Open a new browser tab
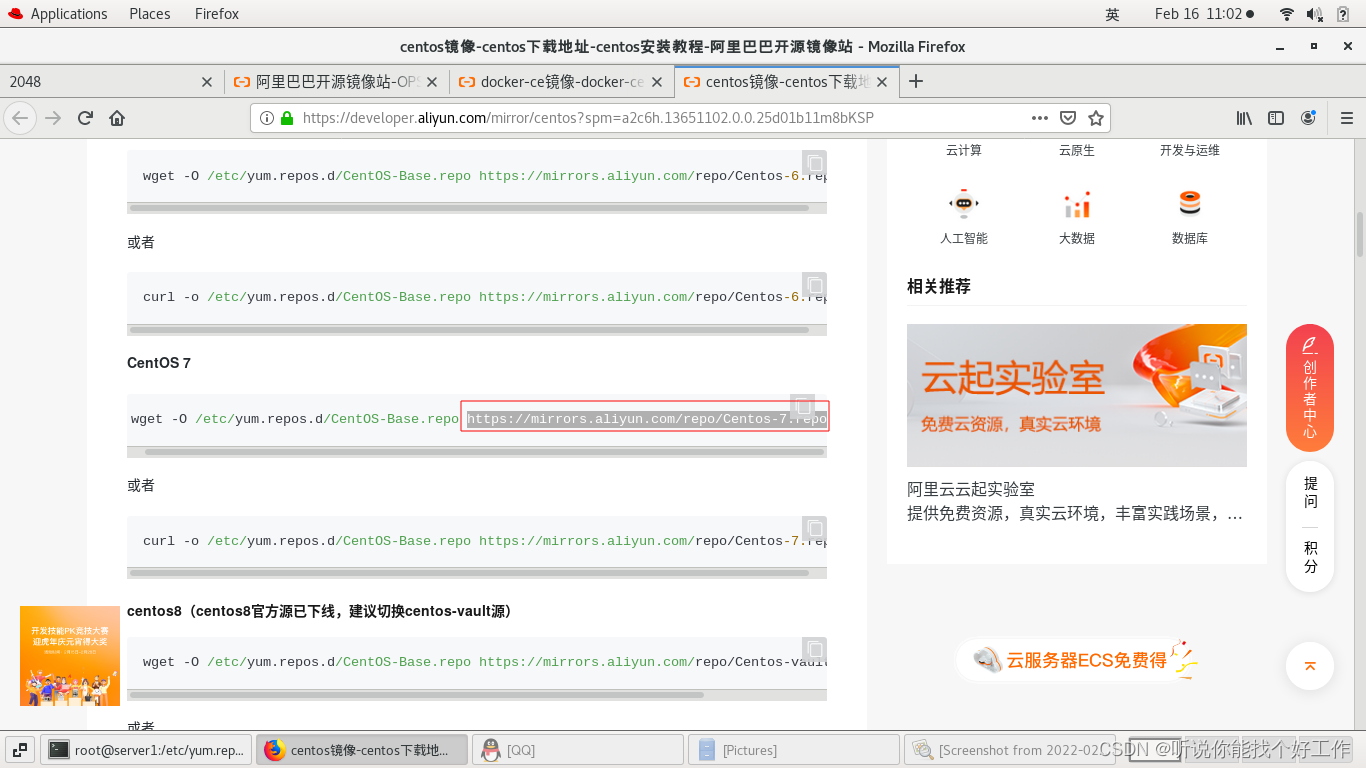The height and width of the screenshot is (768, 1366). pos(916,81)
